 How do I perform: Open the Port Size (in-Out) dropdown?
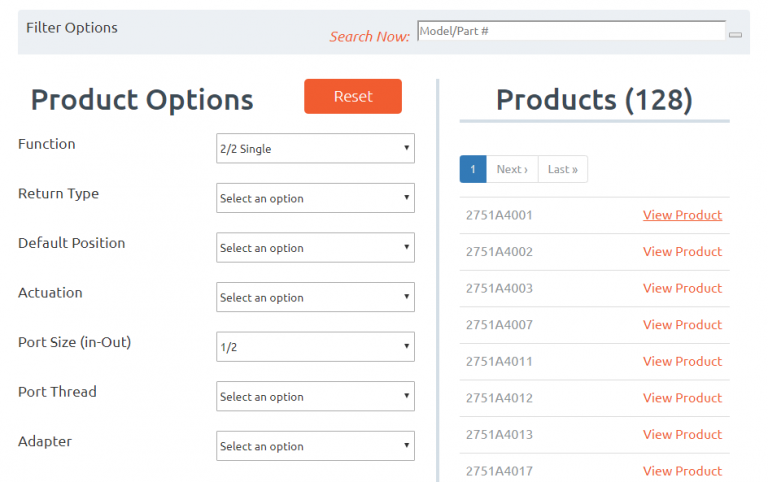point(315,347)
